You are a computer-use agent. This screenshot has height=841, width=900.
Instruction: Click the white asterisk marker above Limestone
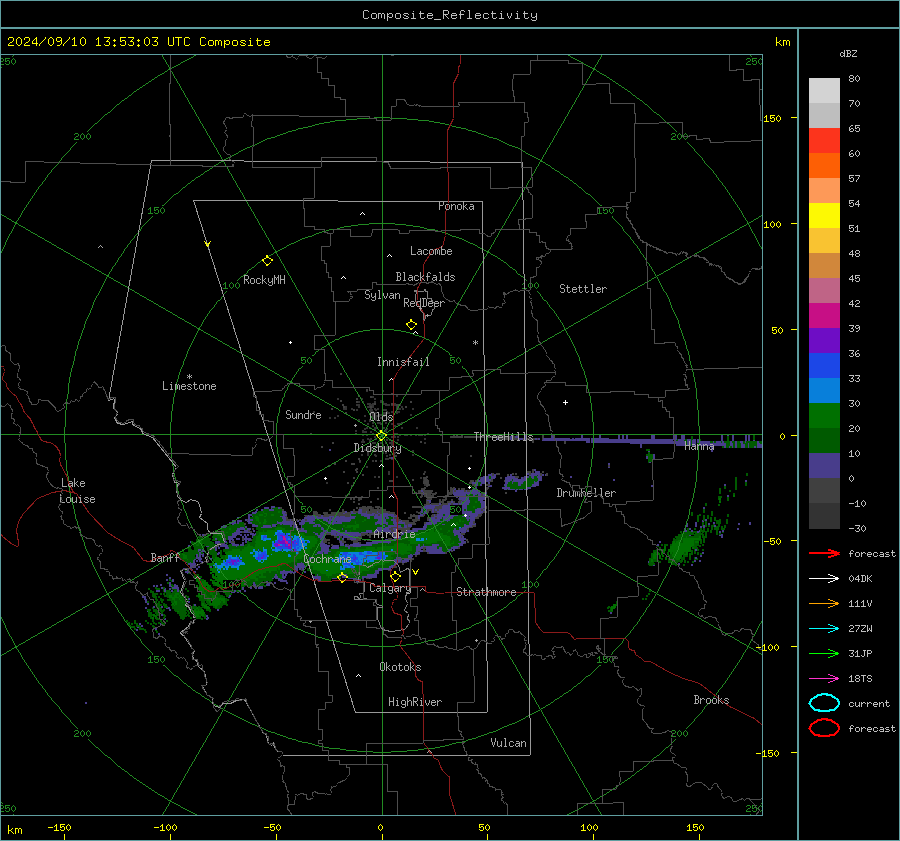click(x=189, y=377)
